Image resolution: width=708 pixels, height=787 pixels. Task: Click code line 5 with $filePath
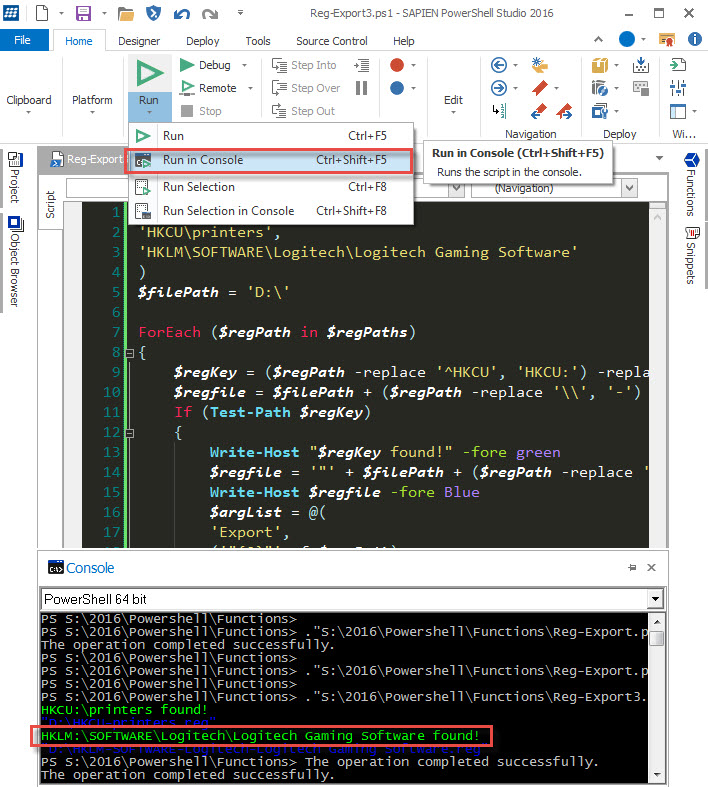(214, 293)
